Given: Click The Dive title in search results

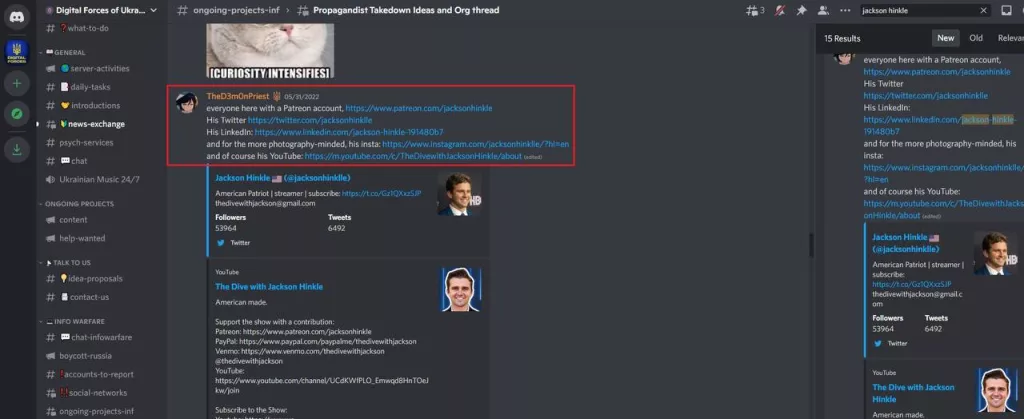Looking at the screenshot, I should point(914,393).
